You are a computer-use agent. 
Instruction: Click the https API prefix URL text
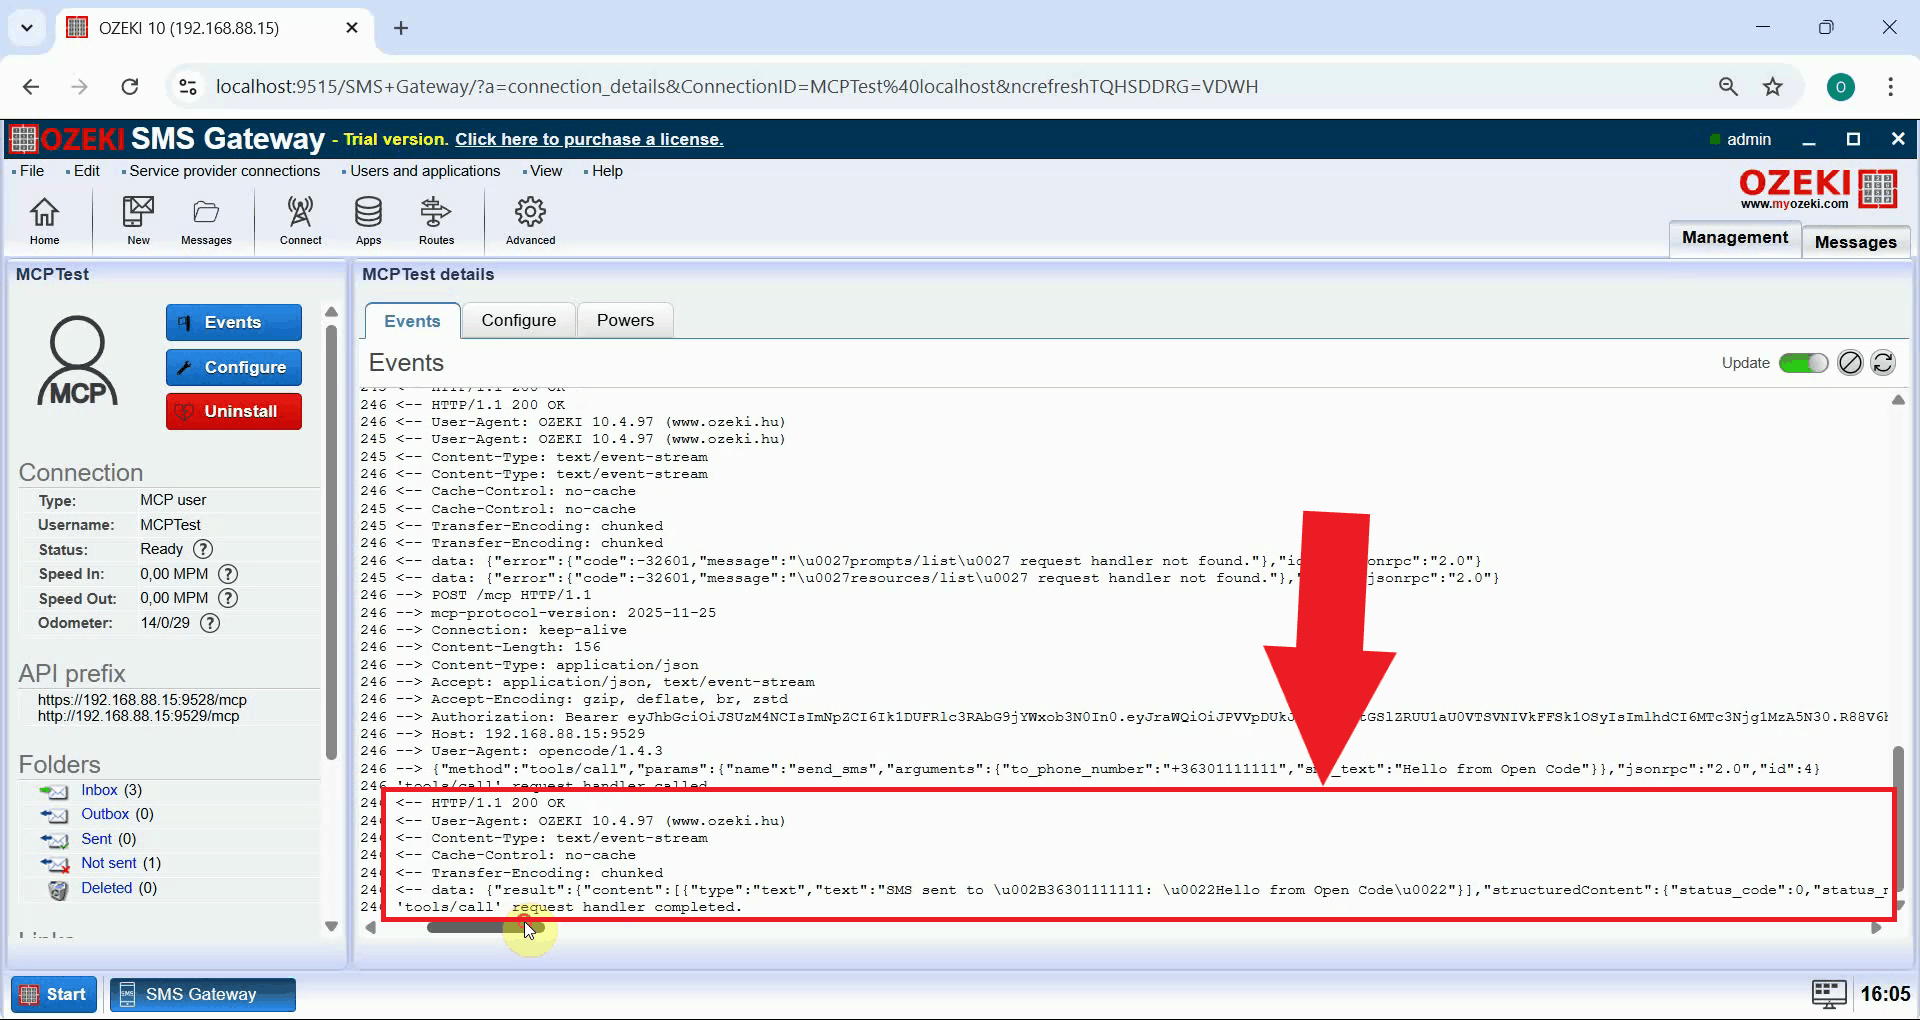coord(142,700)
